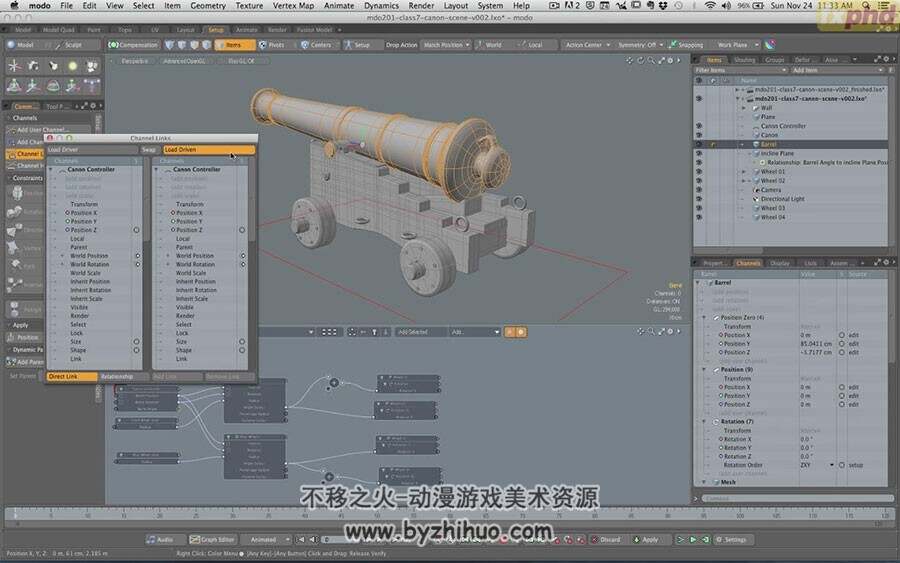Viewport: 900px width, 563px height.
Task: Toggle visibility eye for Canon Controller
Action: coord(699,126)
